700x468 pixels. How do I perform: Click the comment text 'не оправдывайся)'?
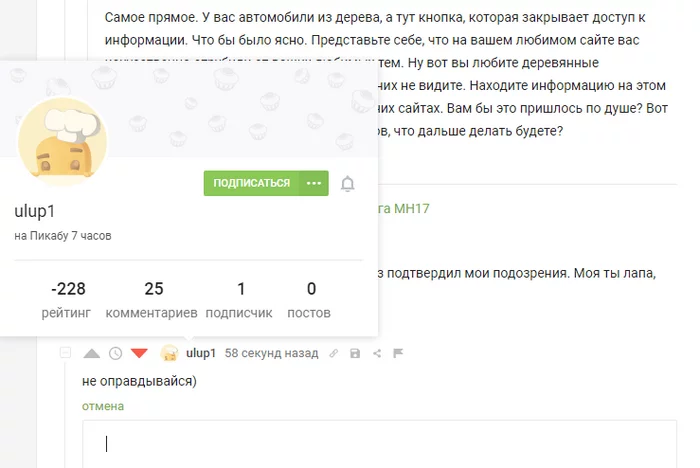tap(139, 381)
